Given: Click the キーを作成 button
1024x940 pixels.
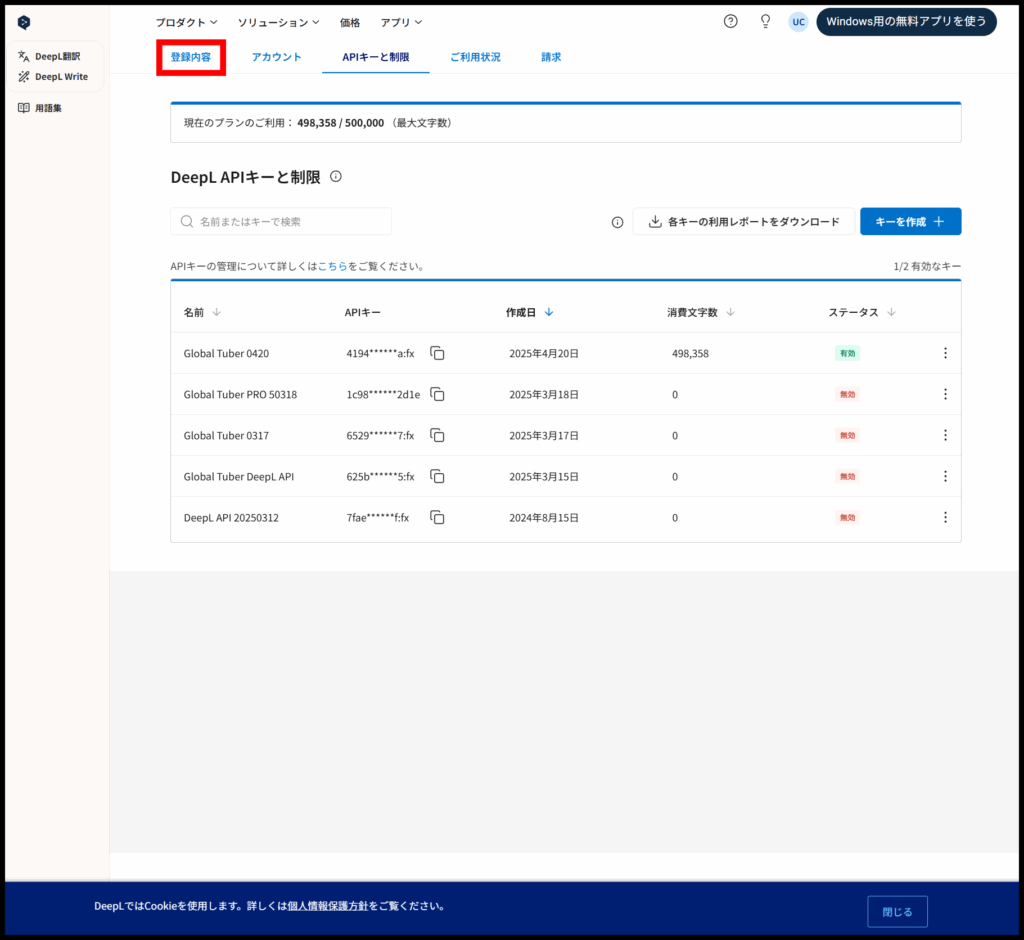Looking at the screenshot, I should tap(910, 221).
